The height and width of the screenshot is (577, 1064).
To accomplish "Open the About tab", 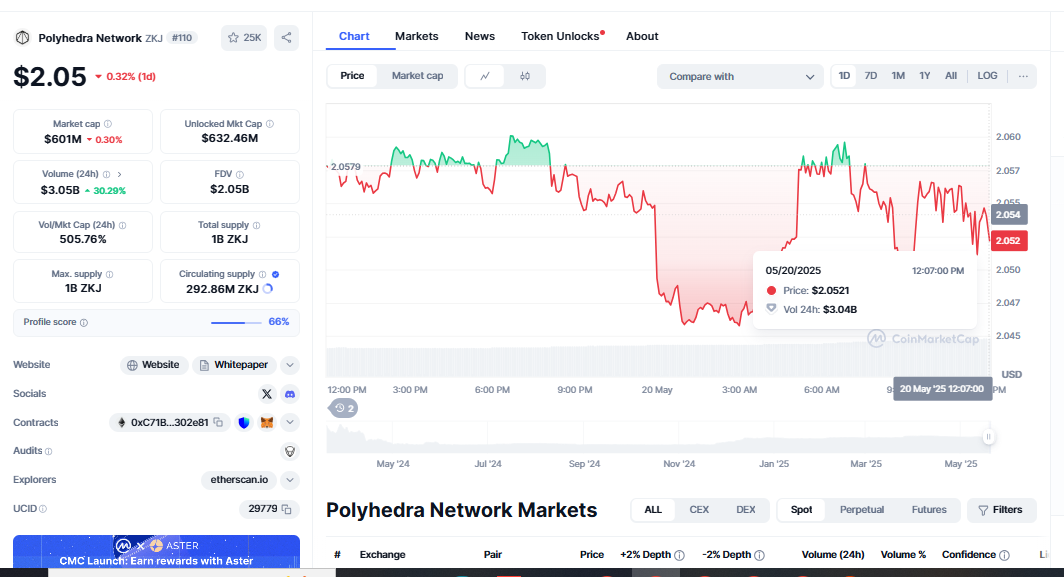I will (642, 37).
